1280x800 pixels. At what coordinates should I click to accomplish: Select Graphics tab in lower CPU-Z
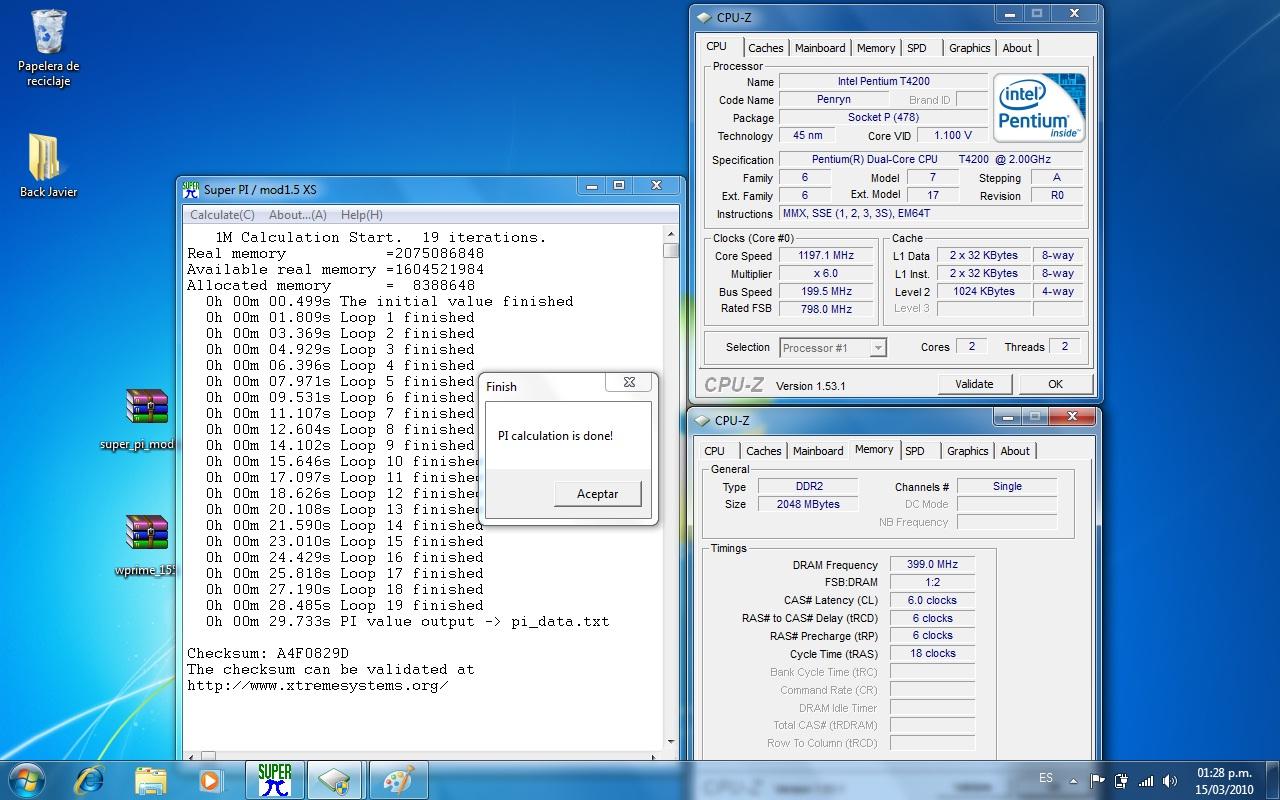(968, 451)
